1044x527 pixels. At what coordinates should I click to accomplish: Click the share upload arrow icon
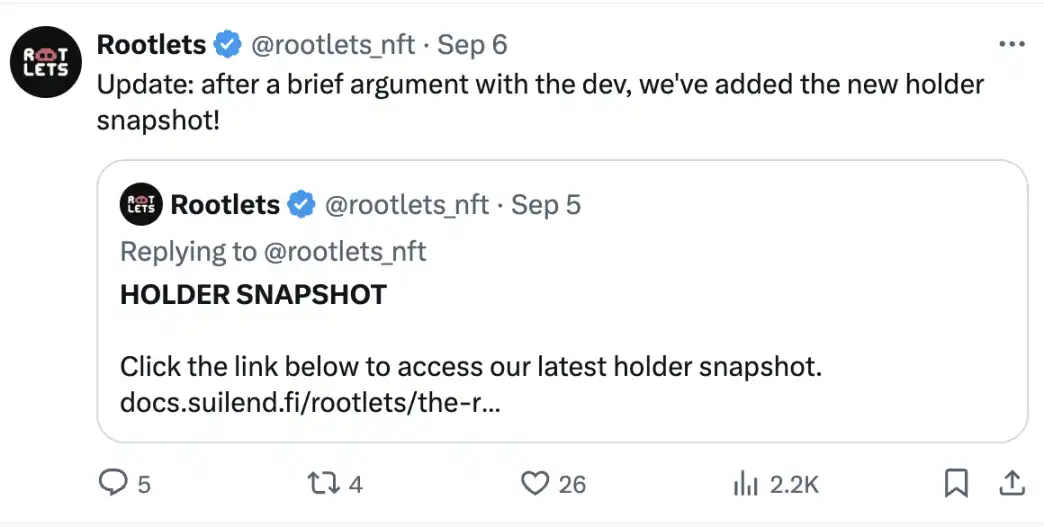[x=1012, y=484]
